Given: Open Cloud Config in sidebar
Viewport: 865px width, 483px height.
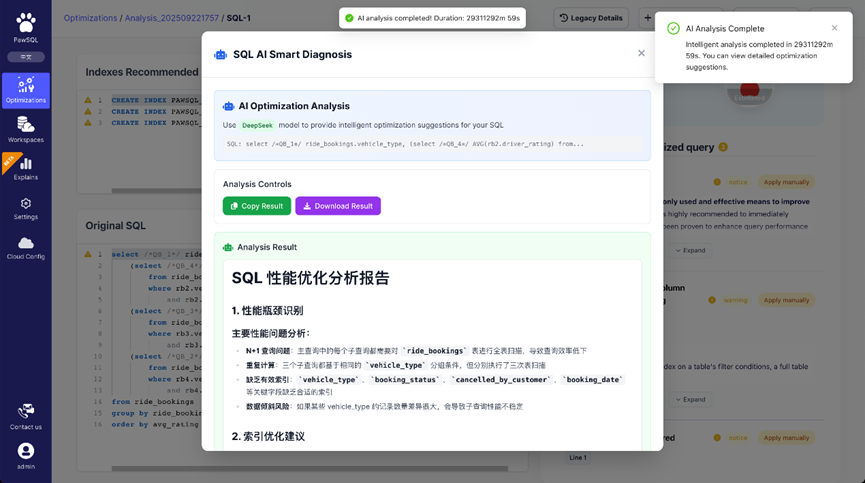Looking at the screenshot, I should pos(26,248).
